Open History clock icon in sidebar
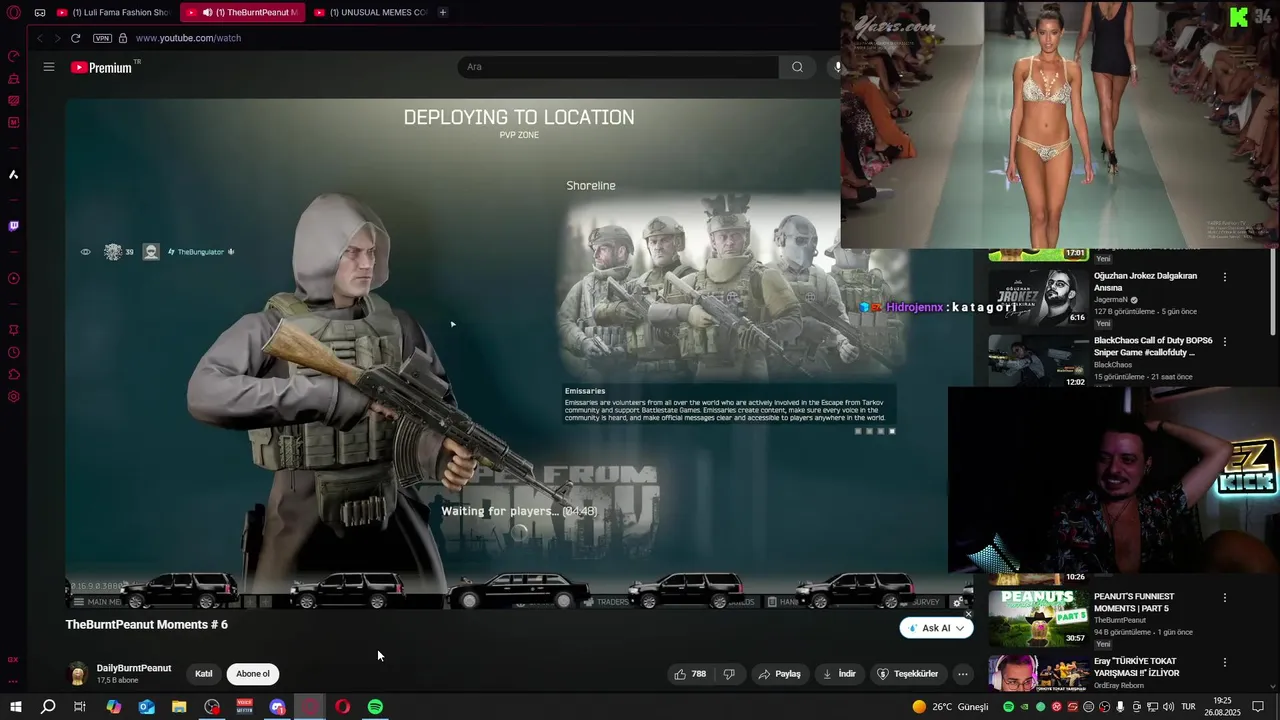This screenshot has height=720, width=1280. 14,352
